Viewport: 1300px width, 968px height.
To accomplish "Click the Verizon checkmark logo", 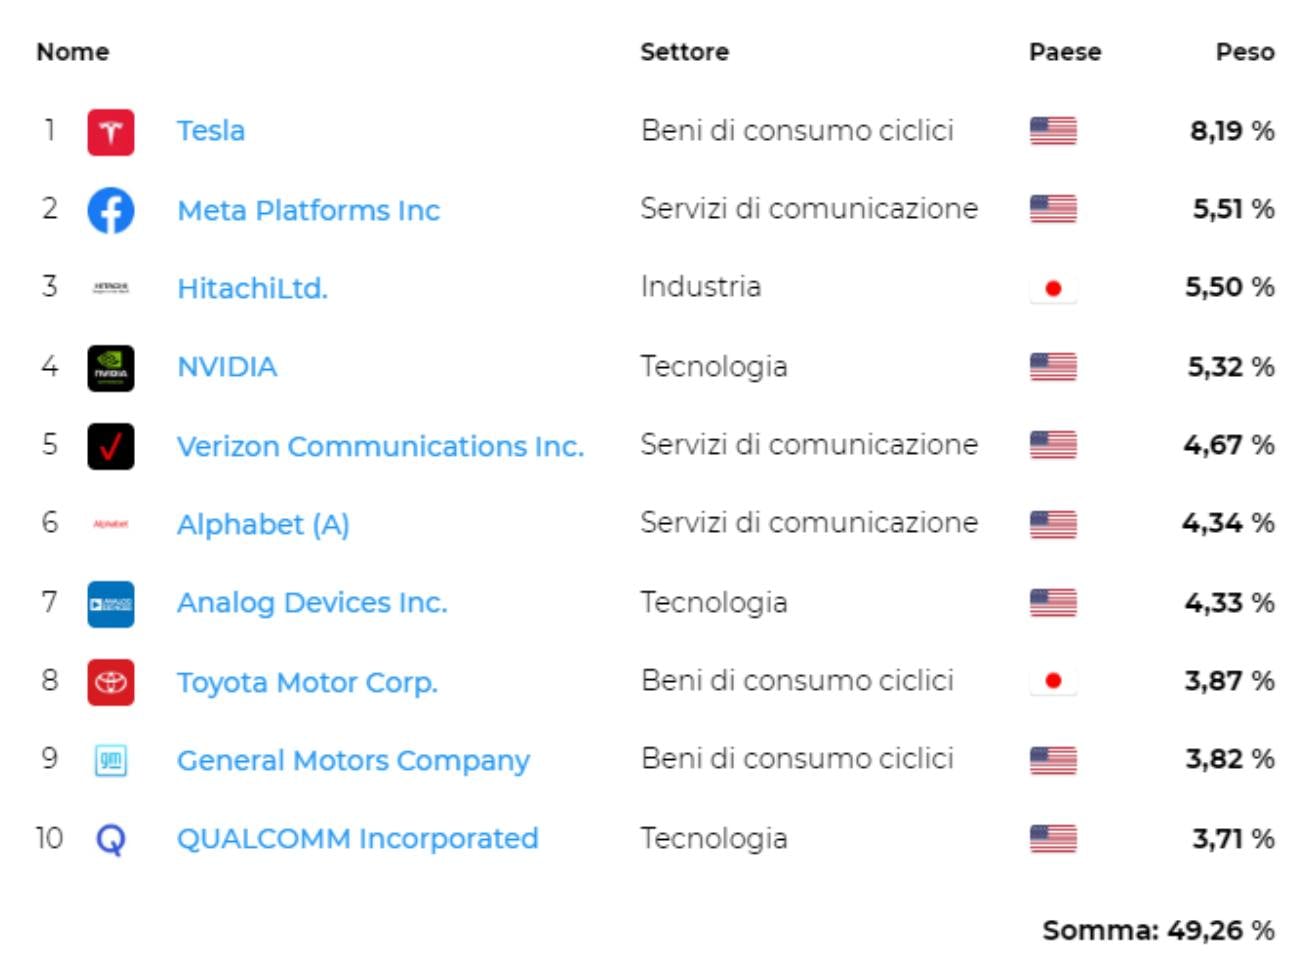I will pos(110,446).
